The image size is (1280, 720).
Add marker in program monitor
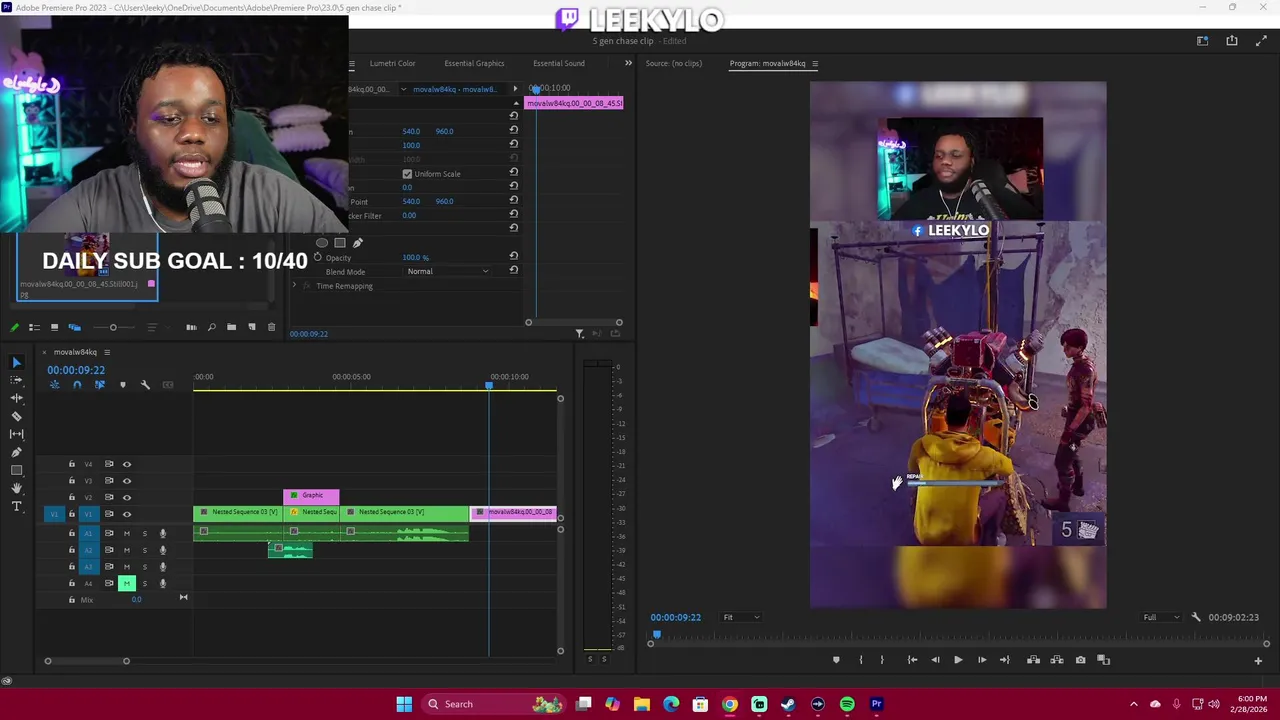click(836, 660)
